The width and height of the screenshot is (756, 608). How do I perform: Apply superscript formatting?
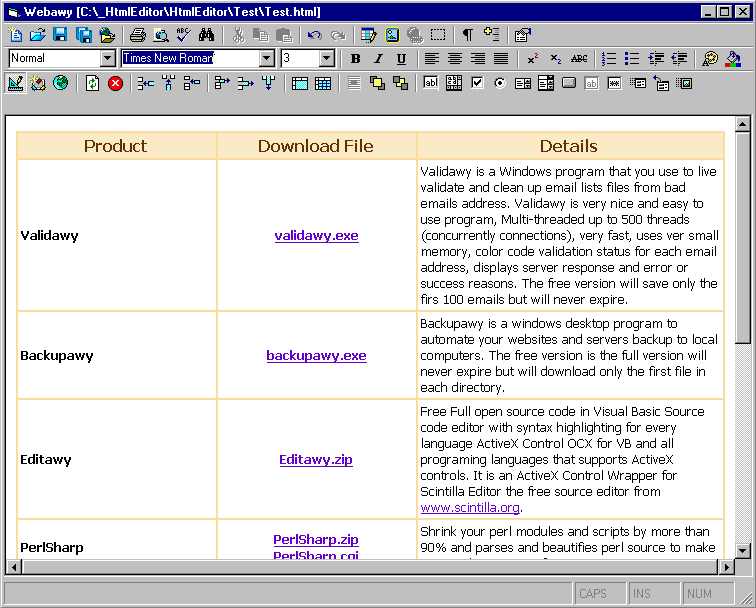(x=533, y=59)
